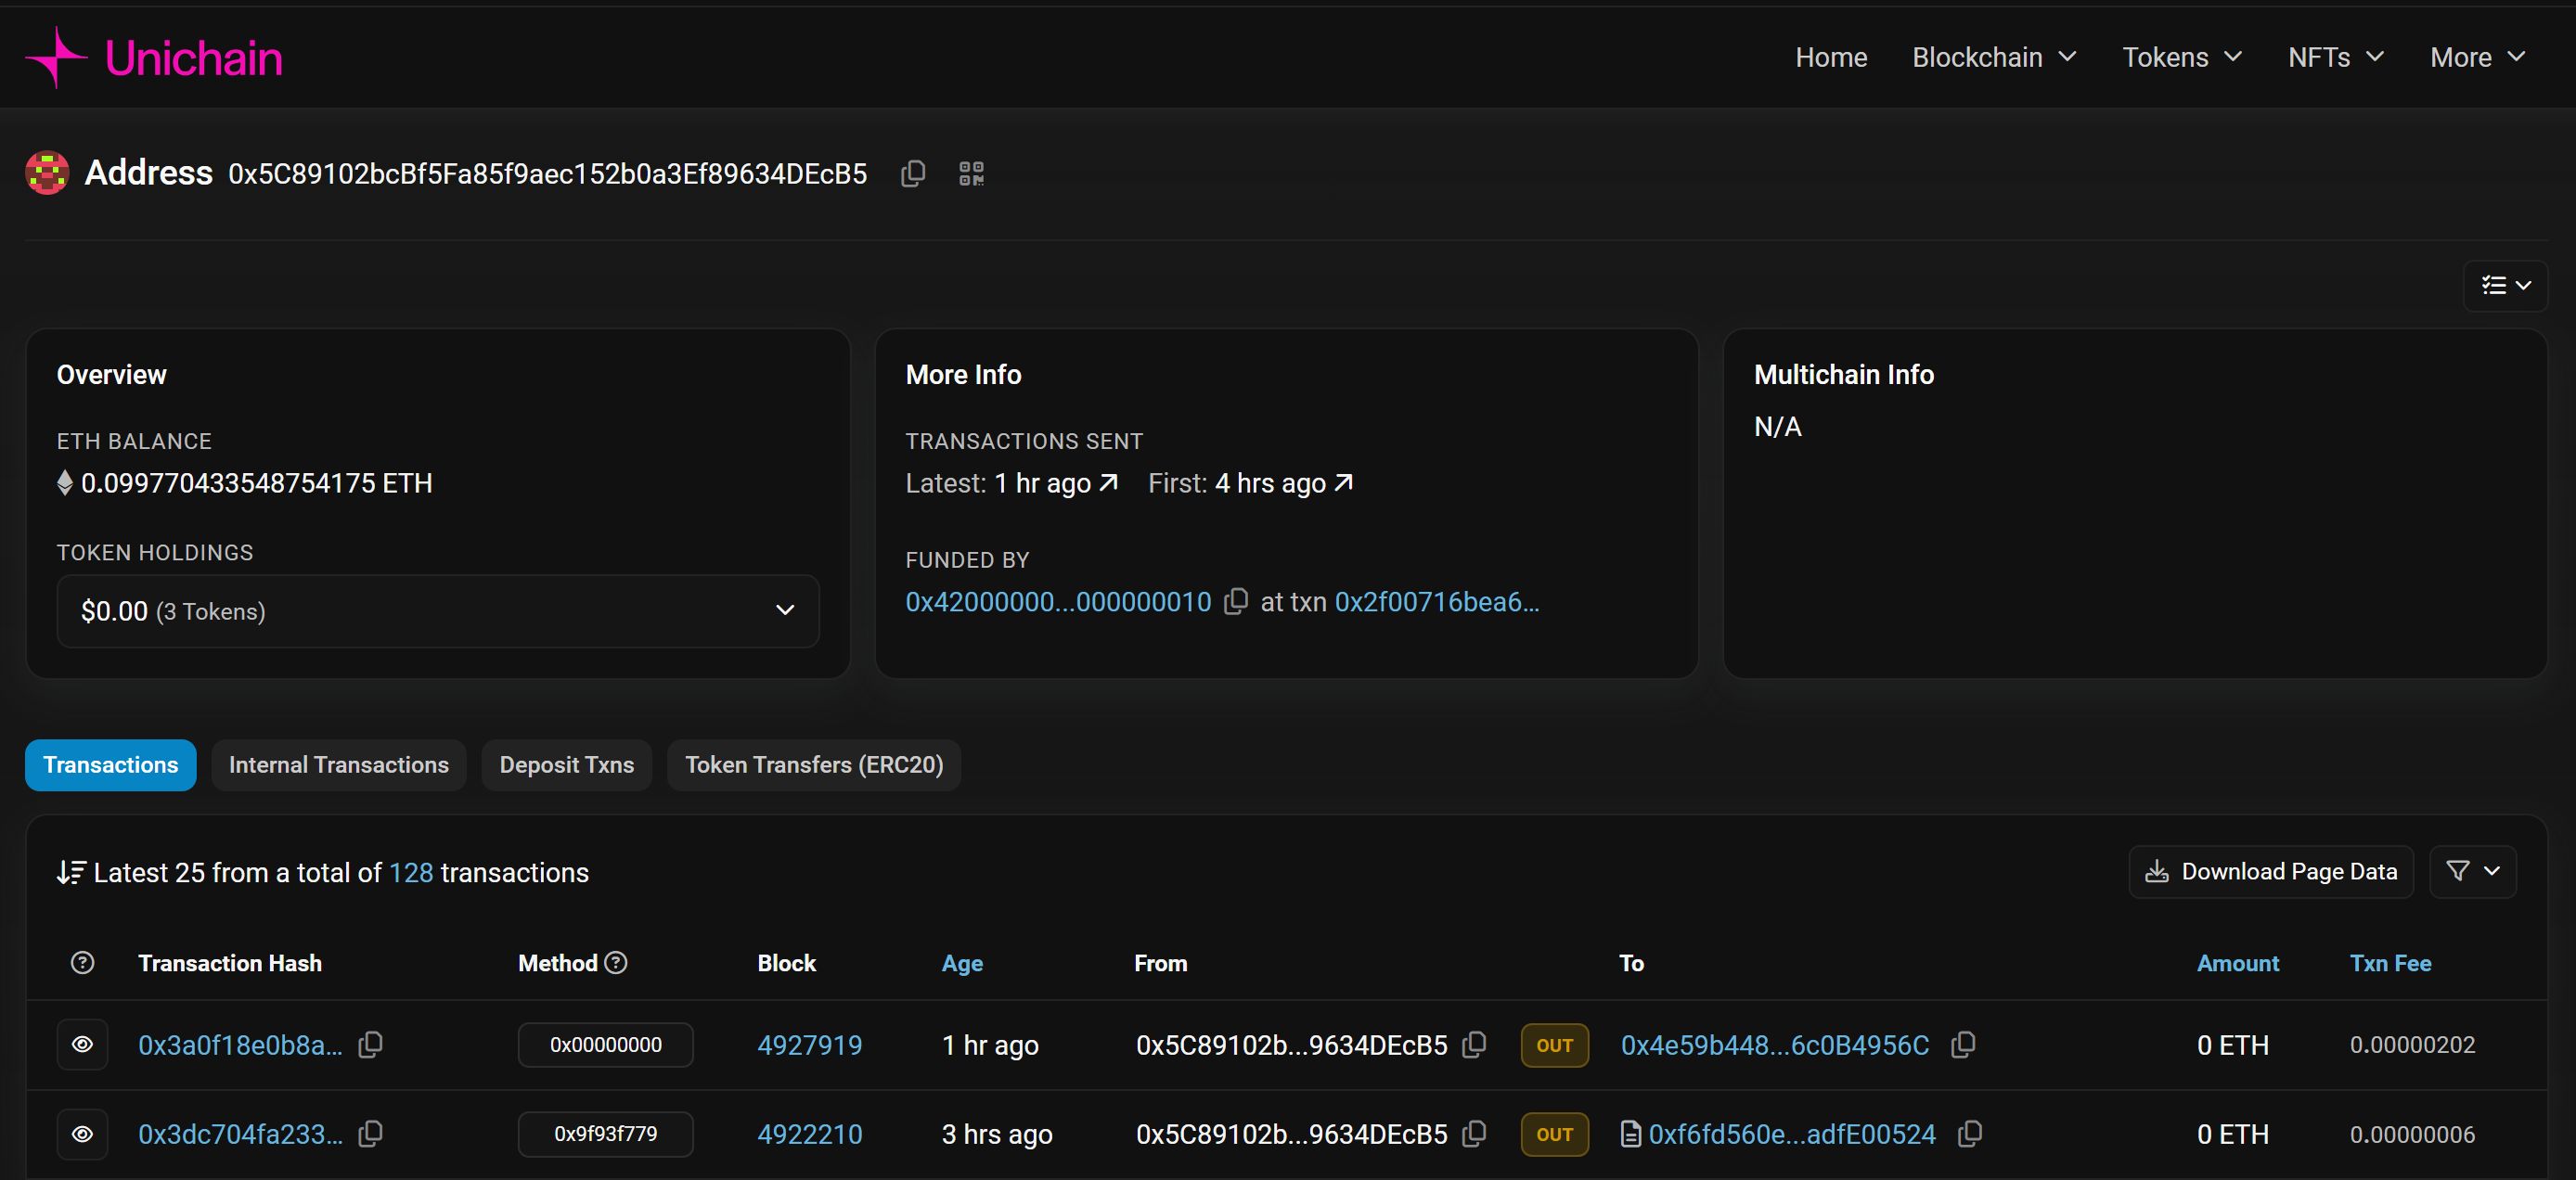Click the OUT badge in 1 hr ago row
The image size is (2576, 1180).
[x=1555, y=1045]
